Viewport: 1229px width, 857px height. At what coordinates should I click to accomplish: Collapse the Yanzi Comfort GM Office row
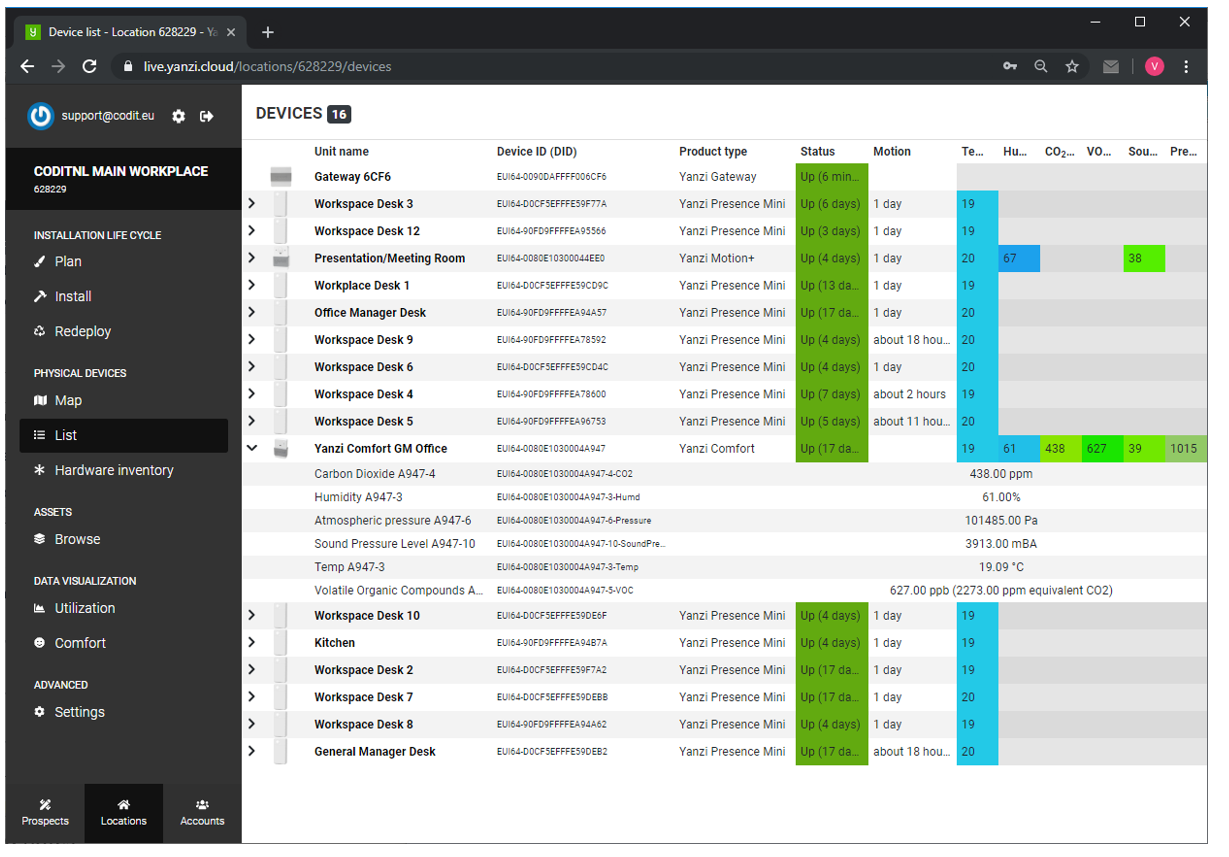[251, 449]
